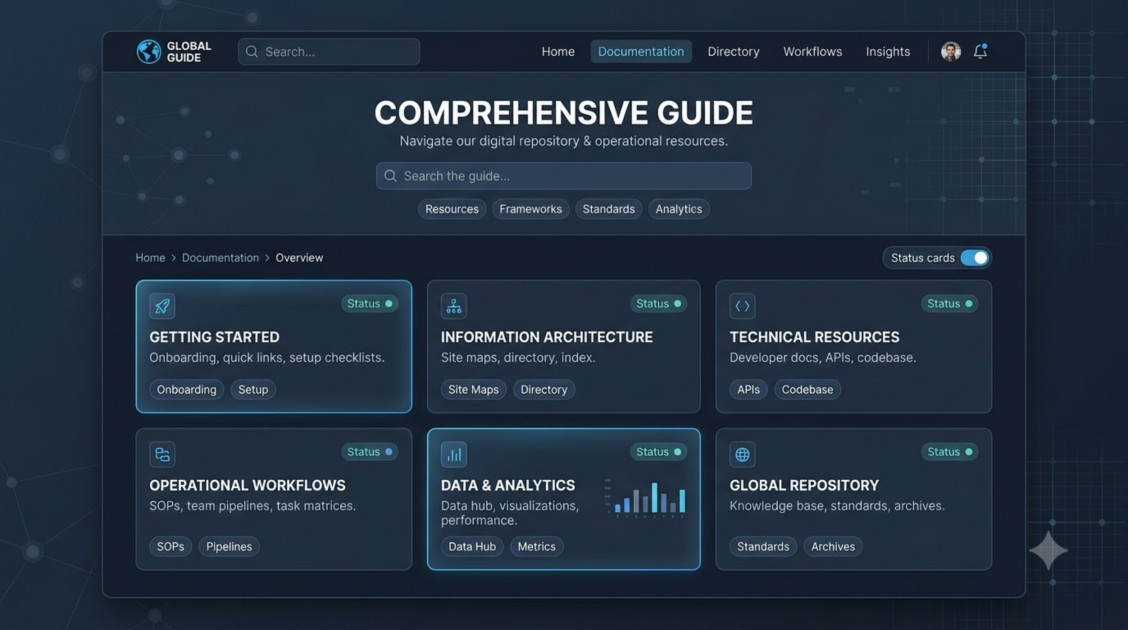The image size is (1128, 630).
Task: Select the Documentation nav tab
Action: tap(641, 52)
